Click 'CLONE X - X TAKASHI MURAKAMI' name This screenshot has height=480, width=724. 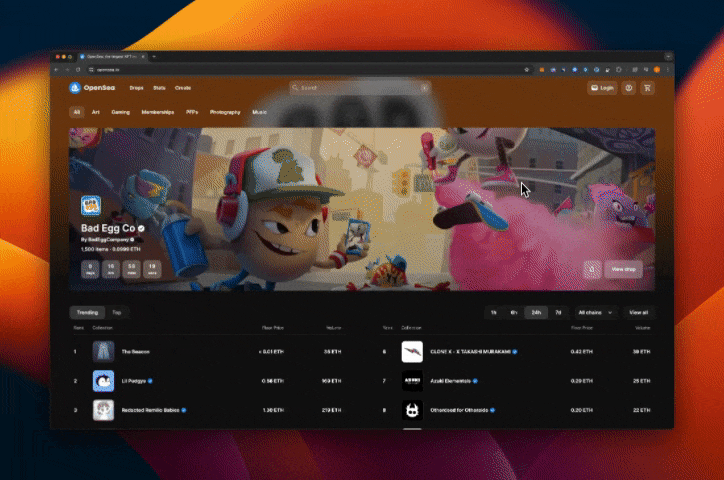[471, 352]
